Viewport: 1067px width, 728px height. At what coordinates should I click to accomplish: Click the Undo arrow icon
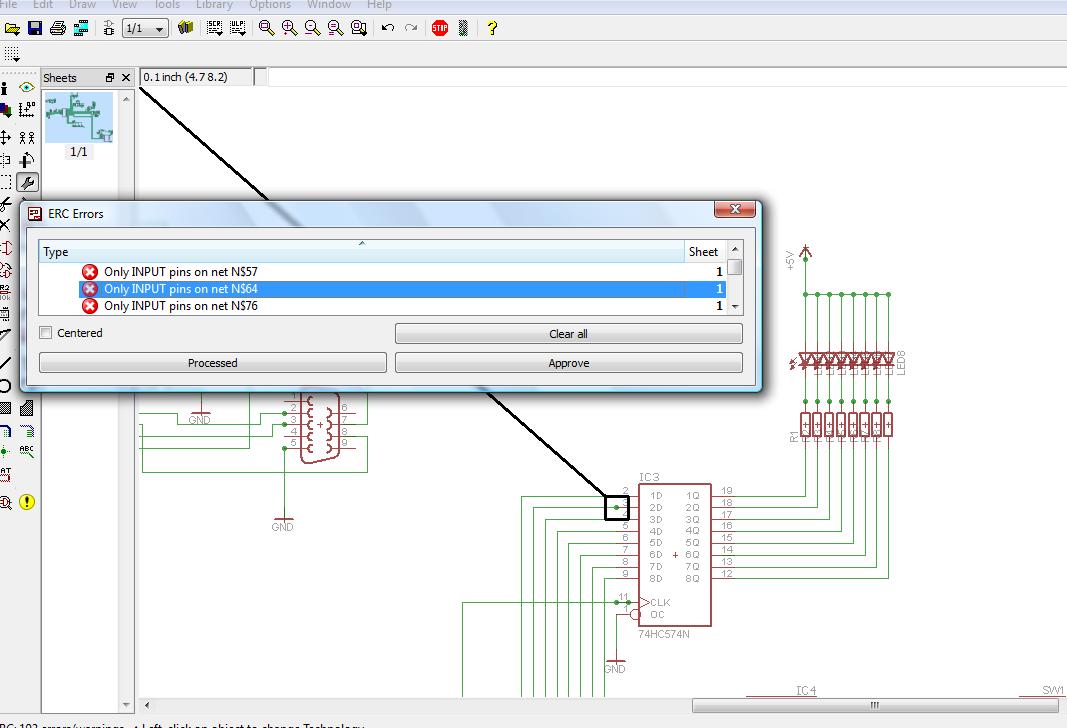[388, 28]
